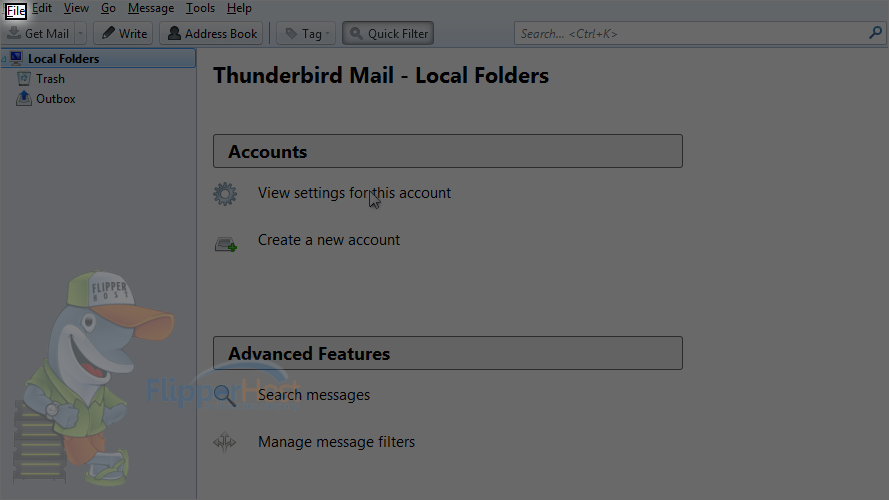Viewport: 889px width, 500px height.
Task: Open the Help menu
Action: click(x=239, y=9)
